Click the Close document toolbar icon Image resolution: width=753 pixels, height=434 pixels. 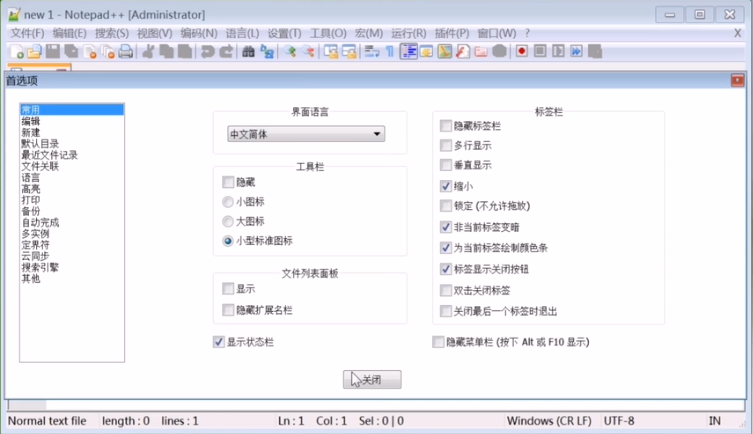(x=89, y=51)
